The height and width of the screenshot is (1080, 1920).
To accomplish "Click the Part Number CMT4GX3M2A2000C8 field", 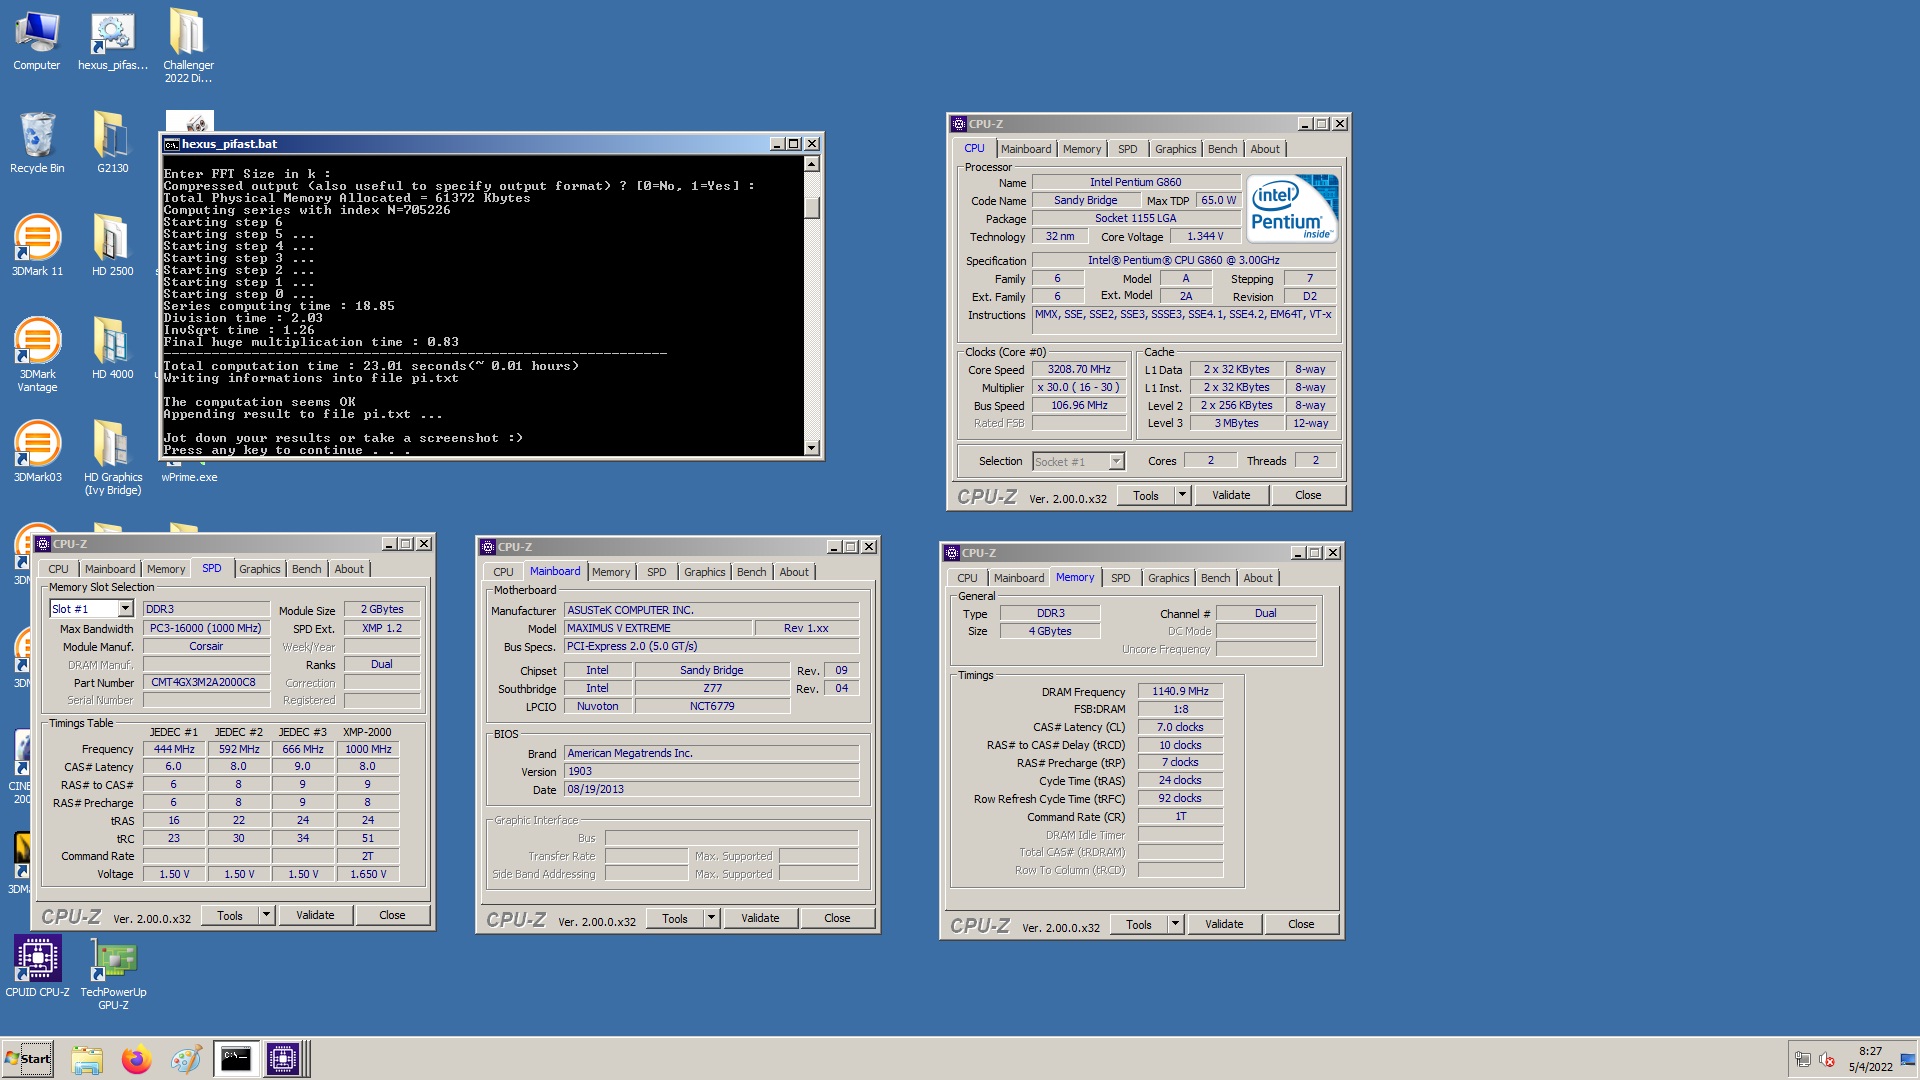I will tap(206, 683).
